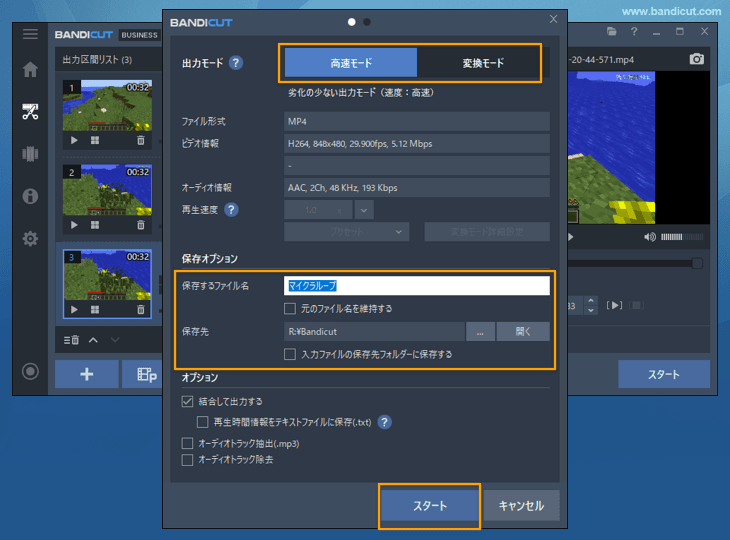Open the Split tool icon in sidebar
730x540 pixels.
30,154
